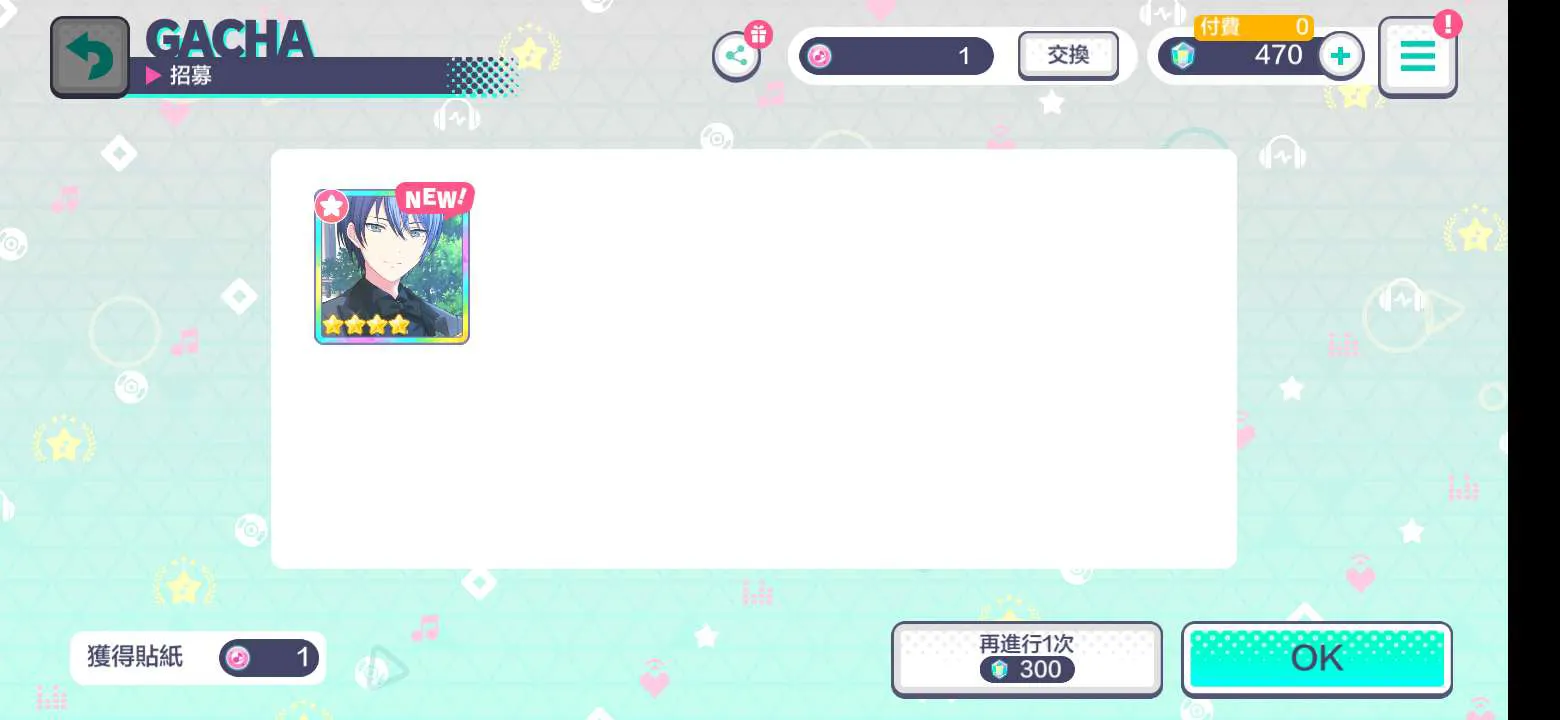Image resolution: width=1560 pixels, height=720 pixels.
Task: Tap the pink sticker icon in top counter
Action: (x=819, y=56)
